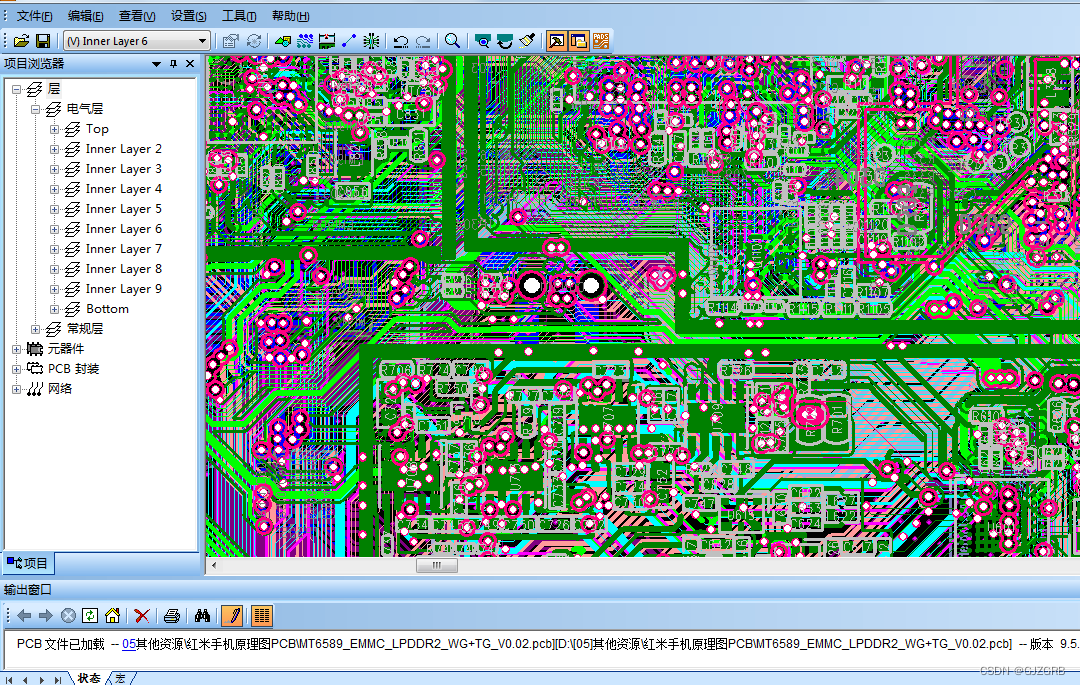The image size is (1080, 685).
Task: Click the measure line tool icon
Action: (348, 40)
